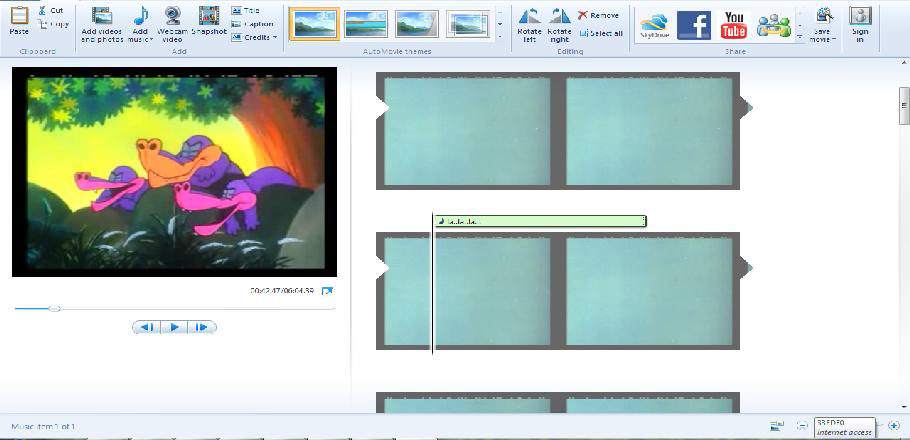Select second clip in top storyboard row
910x440 pixels.
(x=649, y=132)
